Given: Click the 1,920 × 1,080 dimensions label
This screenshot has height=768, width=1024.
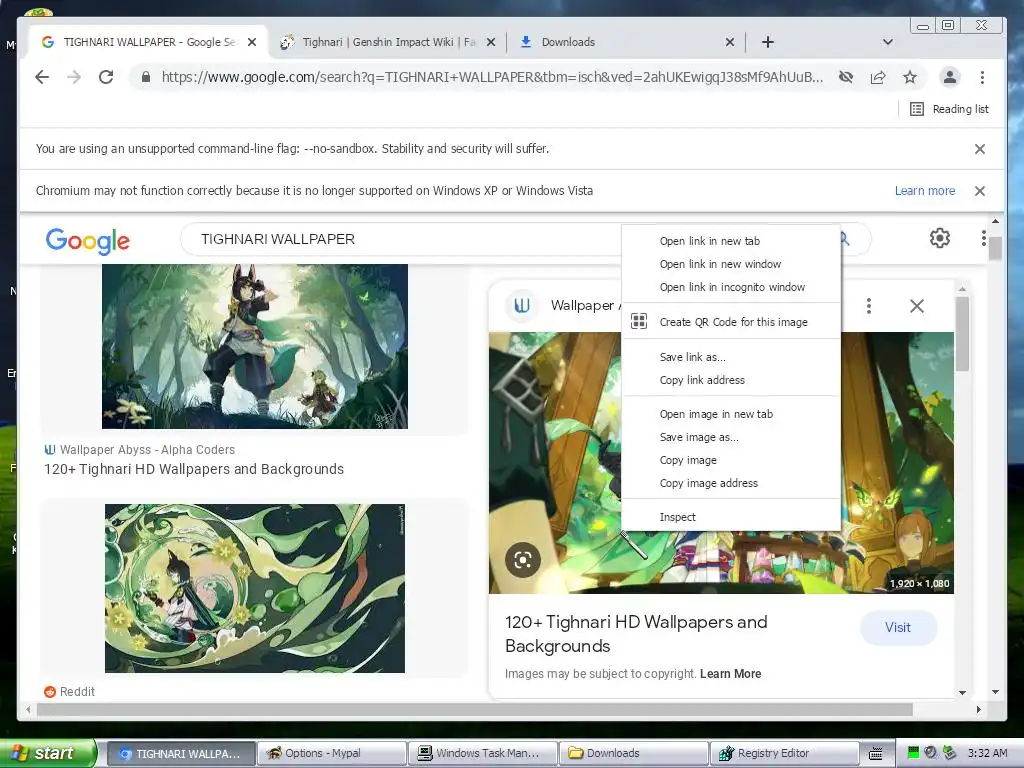Looking at the screenshot, I should tap(919, 583).
